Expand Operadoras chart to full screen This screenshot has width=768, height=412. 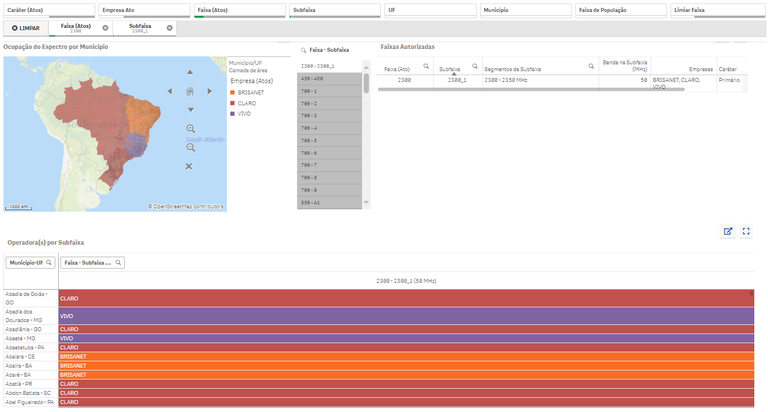point(746,231)
